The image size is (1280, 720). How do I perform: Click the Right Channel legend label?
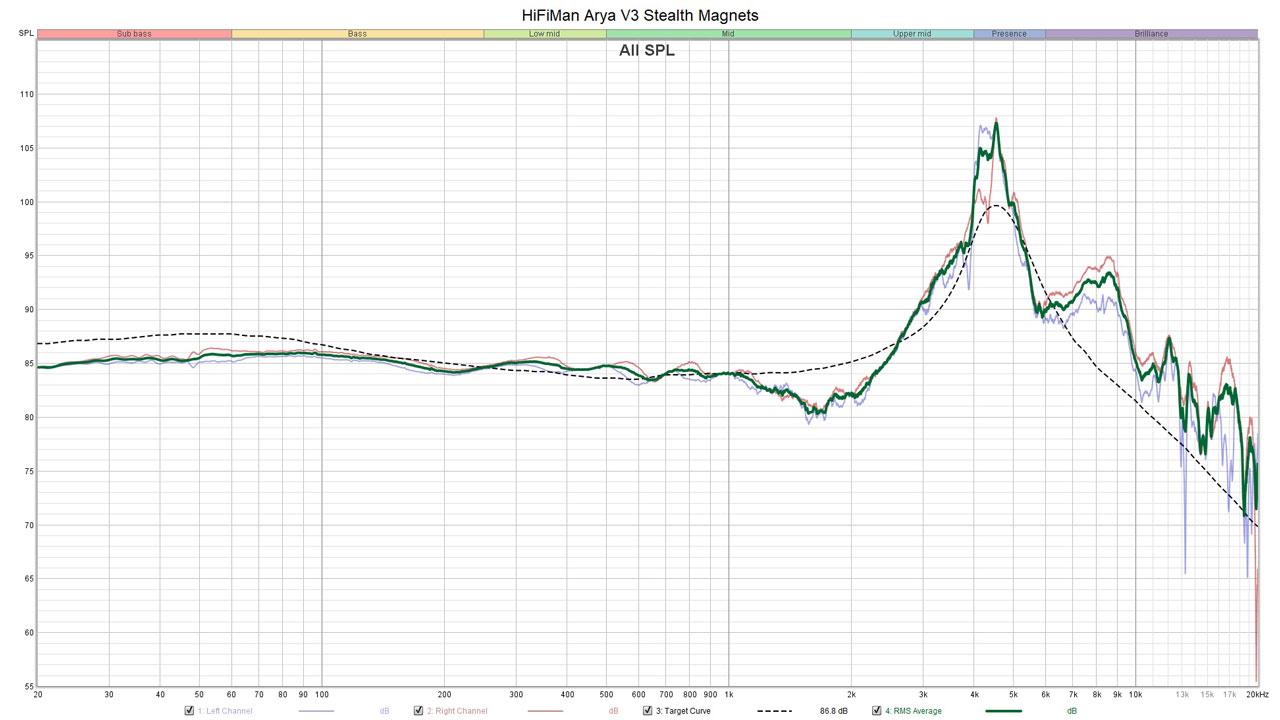457,711
